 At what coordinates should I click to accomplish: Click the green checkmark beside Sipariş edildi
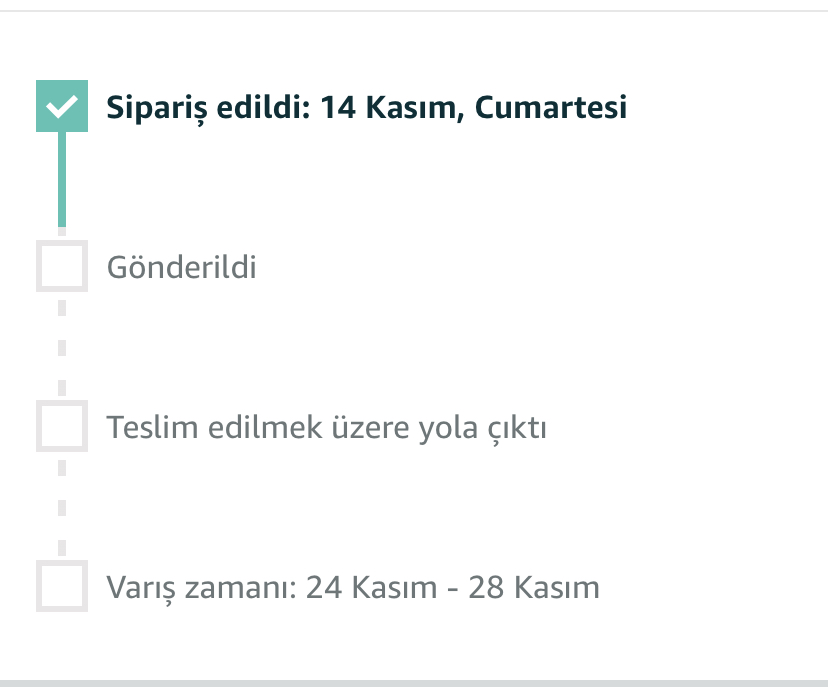point(62,106)
